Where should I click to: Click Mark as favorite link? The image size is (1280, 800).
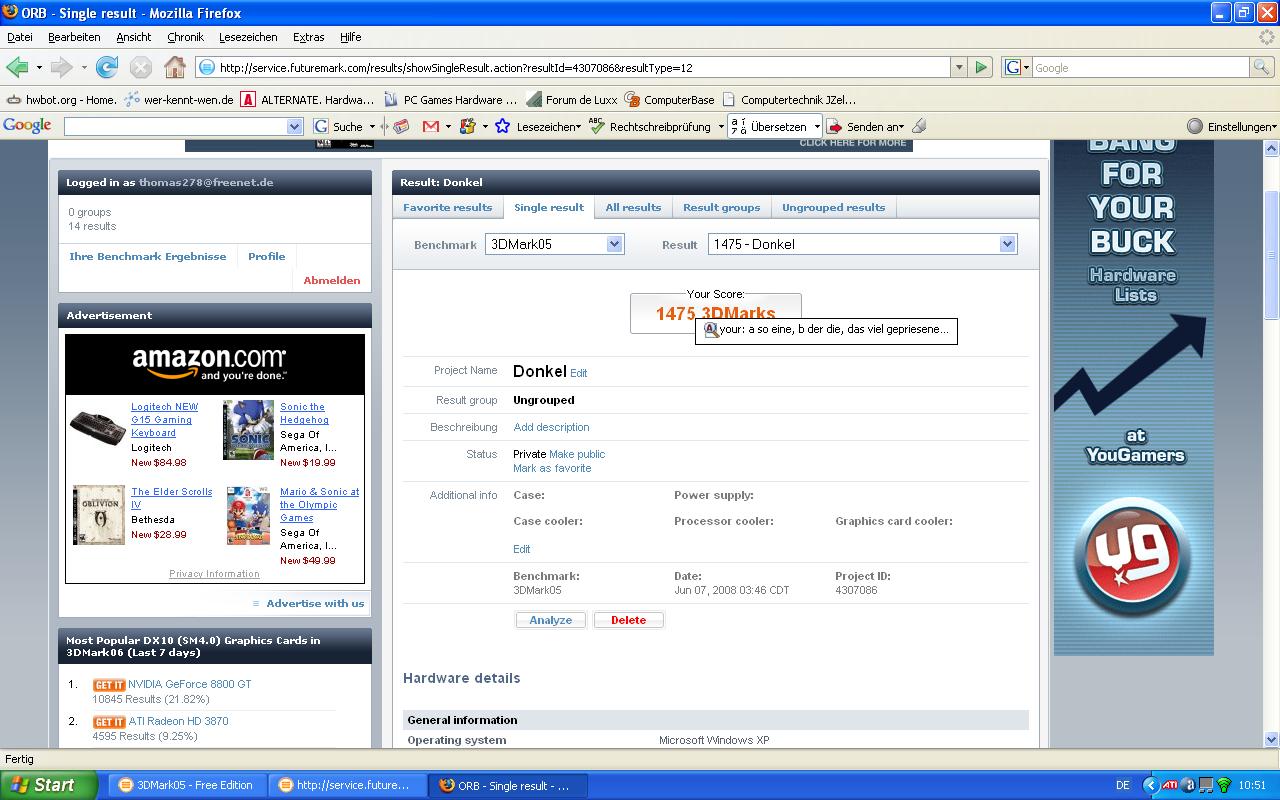tap(552, 468)
